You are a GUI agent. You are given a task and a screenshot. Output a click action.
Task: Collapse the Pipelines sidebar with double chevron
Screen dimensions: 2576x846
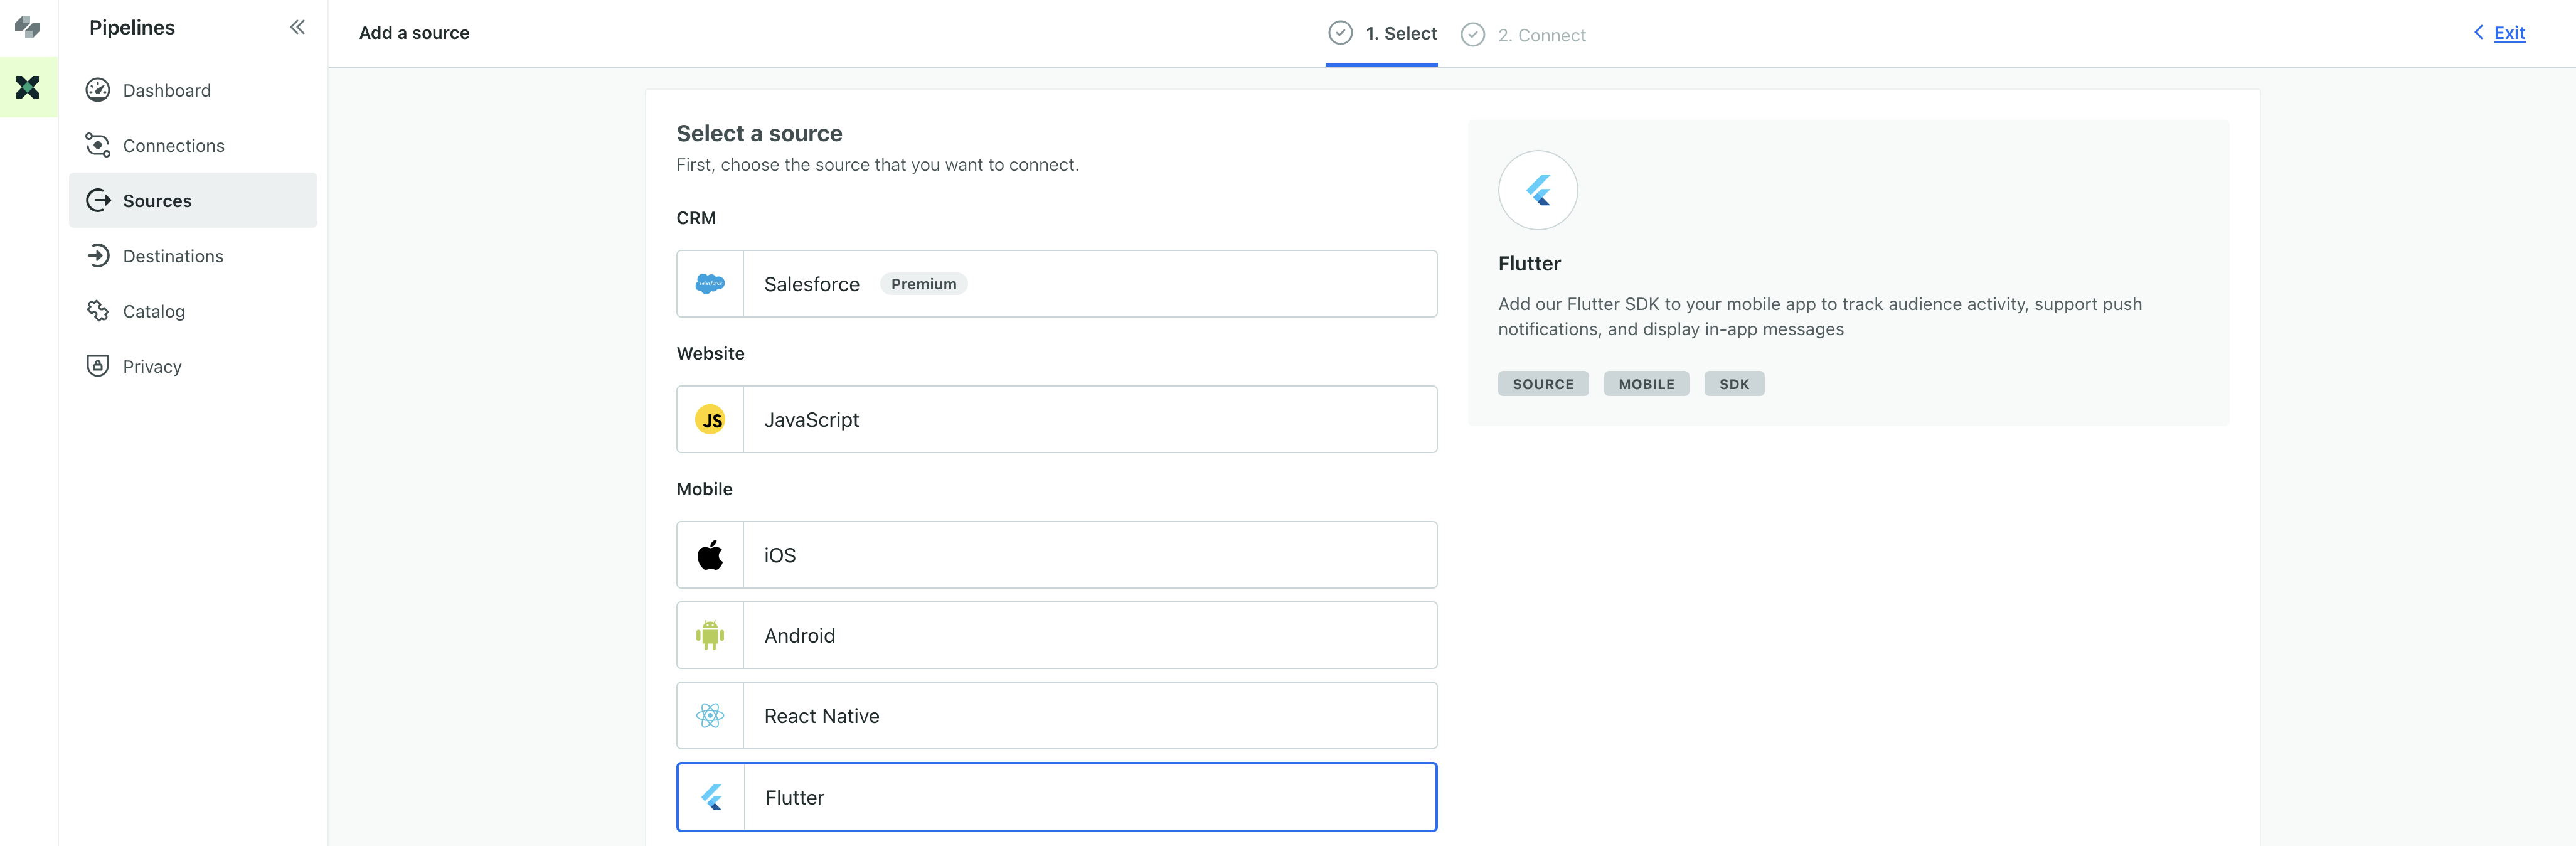tap(297, 27)
